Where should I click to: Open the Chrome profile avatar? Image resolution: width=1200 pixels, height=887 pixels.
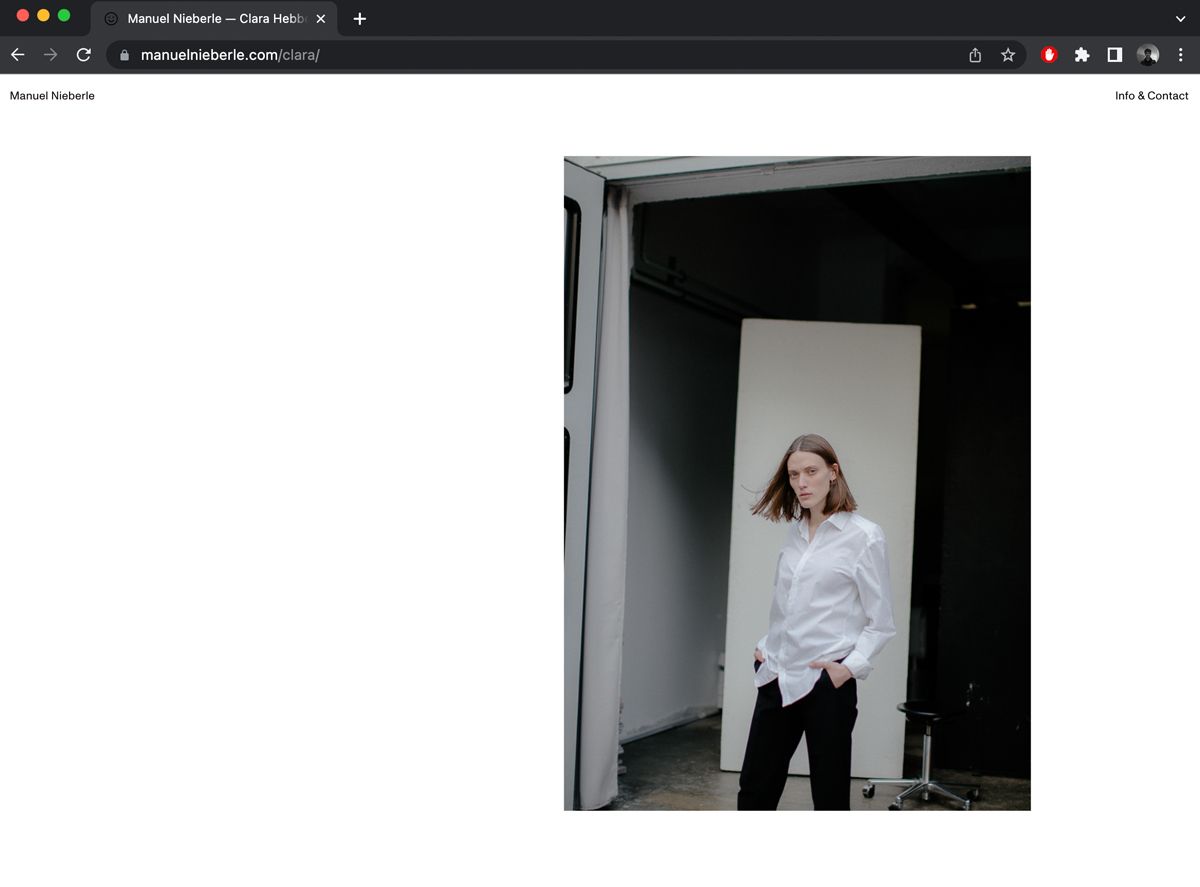coord(1147,55)
